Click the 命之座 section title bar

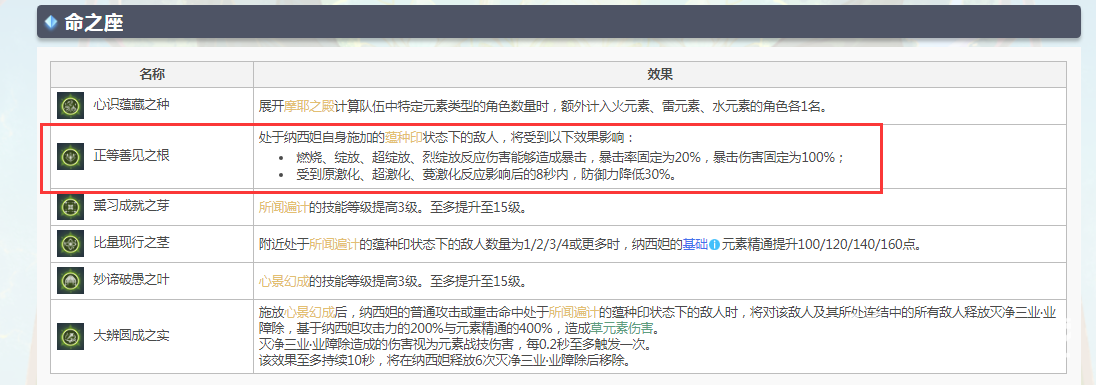point(558,22)
